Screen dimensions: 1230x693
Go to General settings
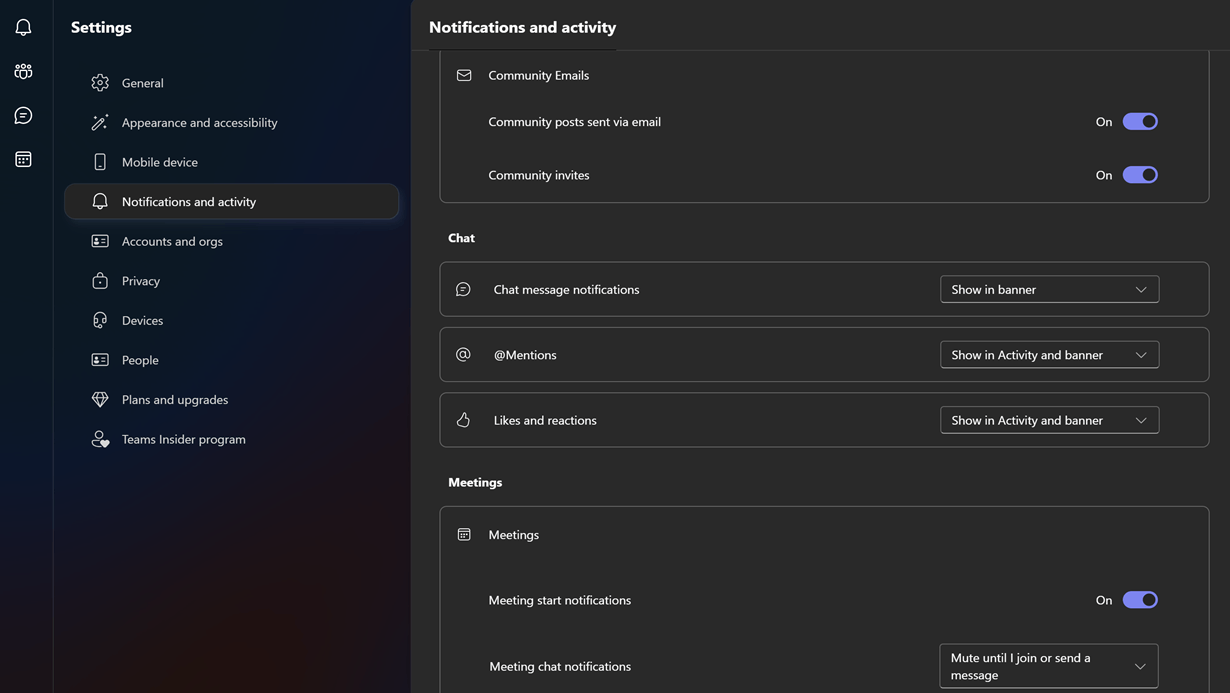click(x=231, y=83)
